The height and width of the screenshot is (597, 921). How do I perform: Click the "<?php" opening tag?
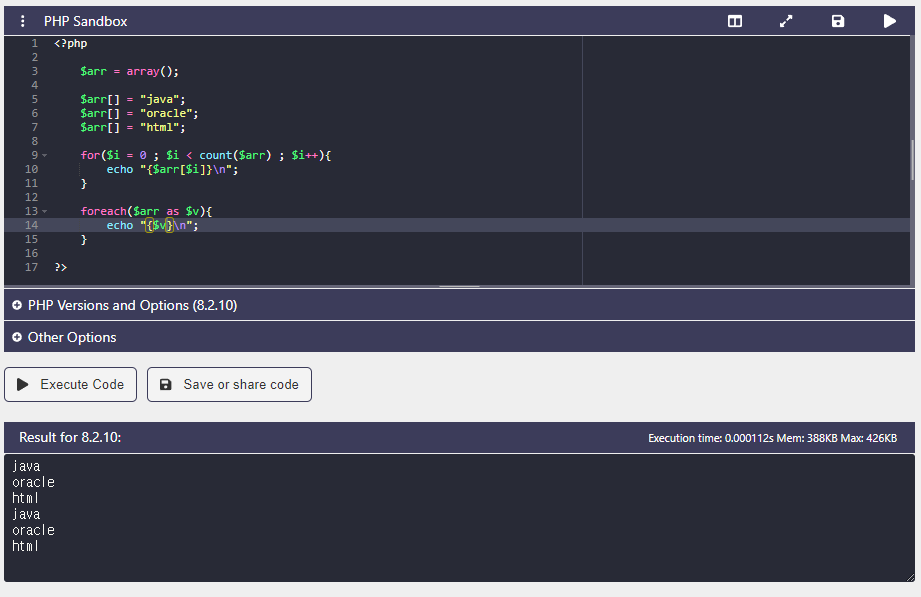[70, 43]
